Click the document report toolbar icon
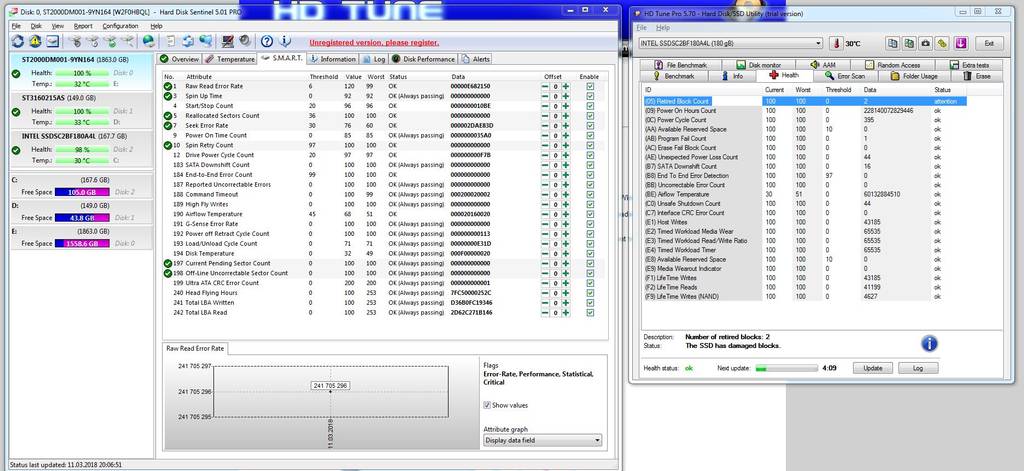1024x471 pixels. pyautogui.click(x=171, y=42)
